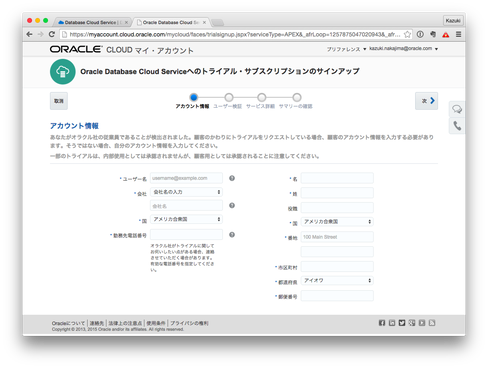Bookmark this page with the star icon
The image size is (488, 368).
tap(407, 34)
